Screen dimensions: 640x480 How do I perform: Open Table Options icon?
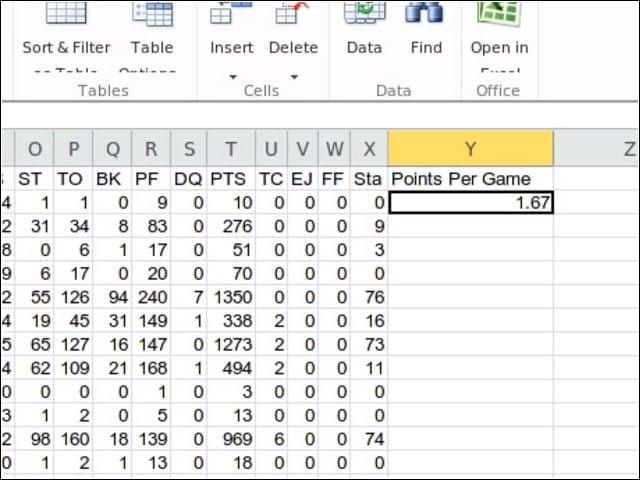point(152,14)
